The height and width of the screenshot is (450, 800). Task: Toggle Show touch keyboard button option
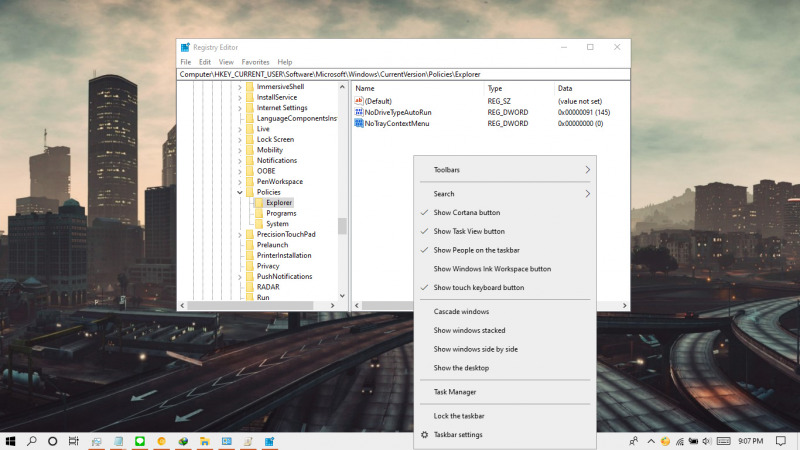click(x=505, y=287)
